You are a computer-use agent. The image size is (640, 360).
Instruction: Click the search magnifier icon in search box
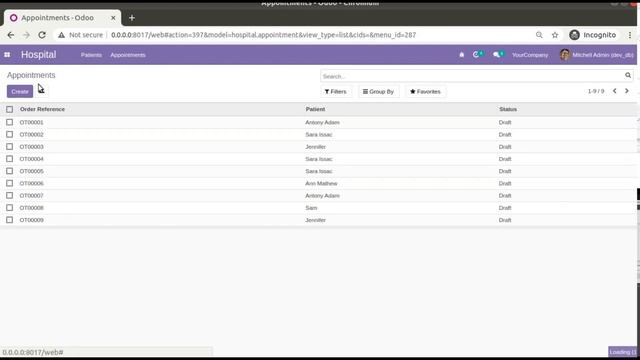(x=628, y=76)
